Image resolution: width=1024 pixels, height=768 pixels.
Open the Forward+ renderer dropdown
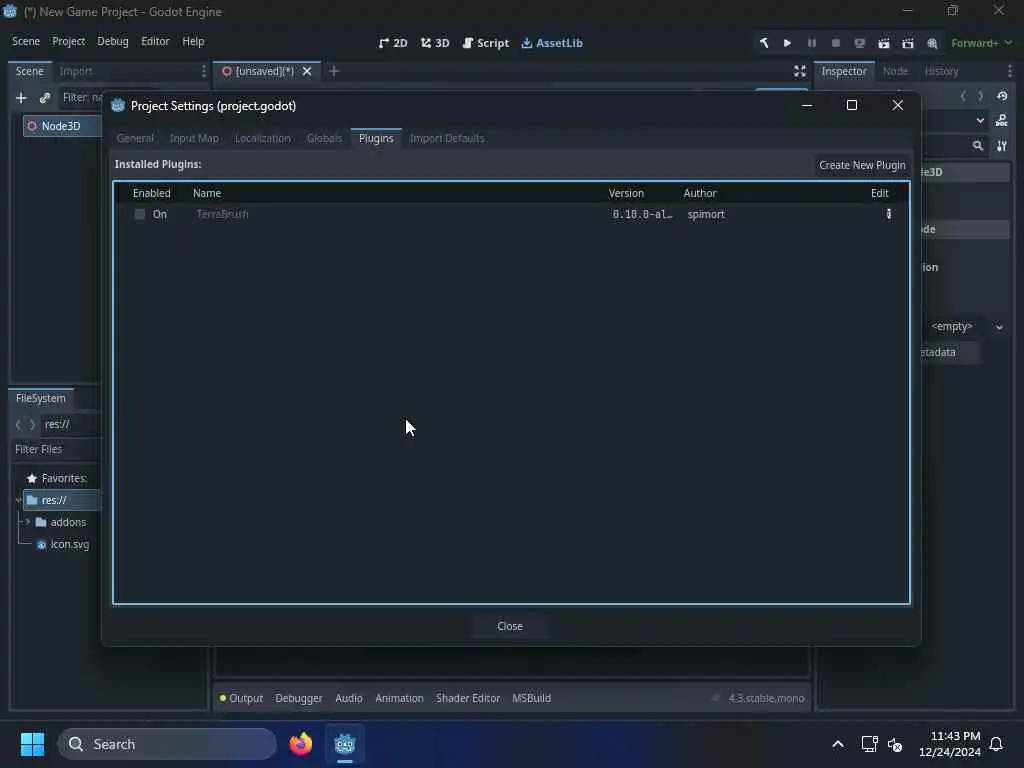point(982,43)
